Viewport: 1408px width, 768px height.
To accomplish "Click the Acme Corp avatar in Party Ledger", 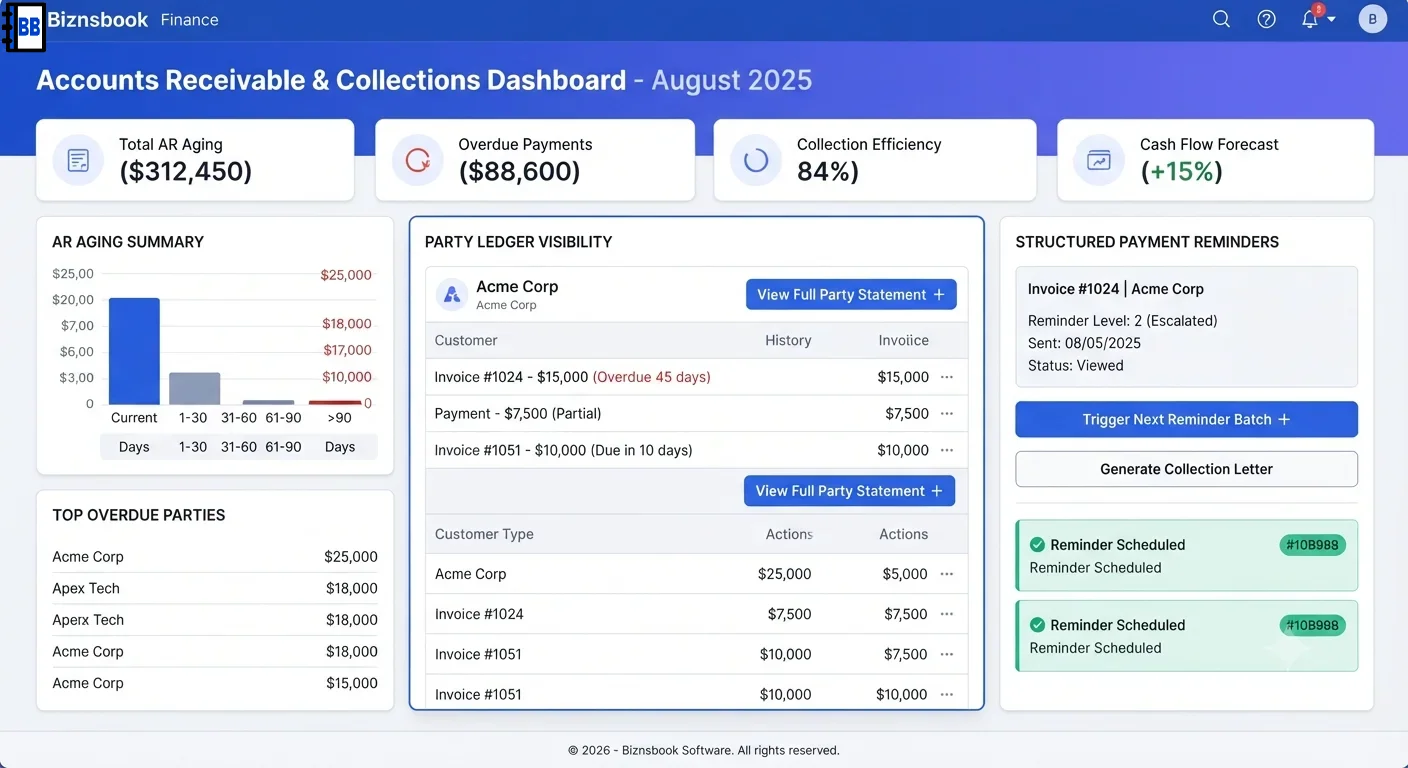I will [x=452, y=294].
